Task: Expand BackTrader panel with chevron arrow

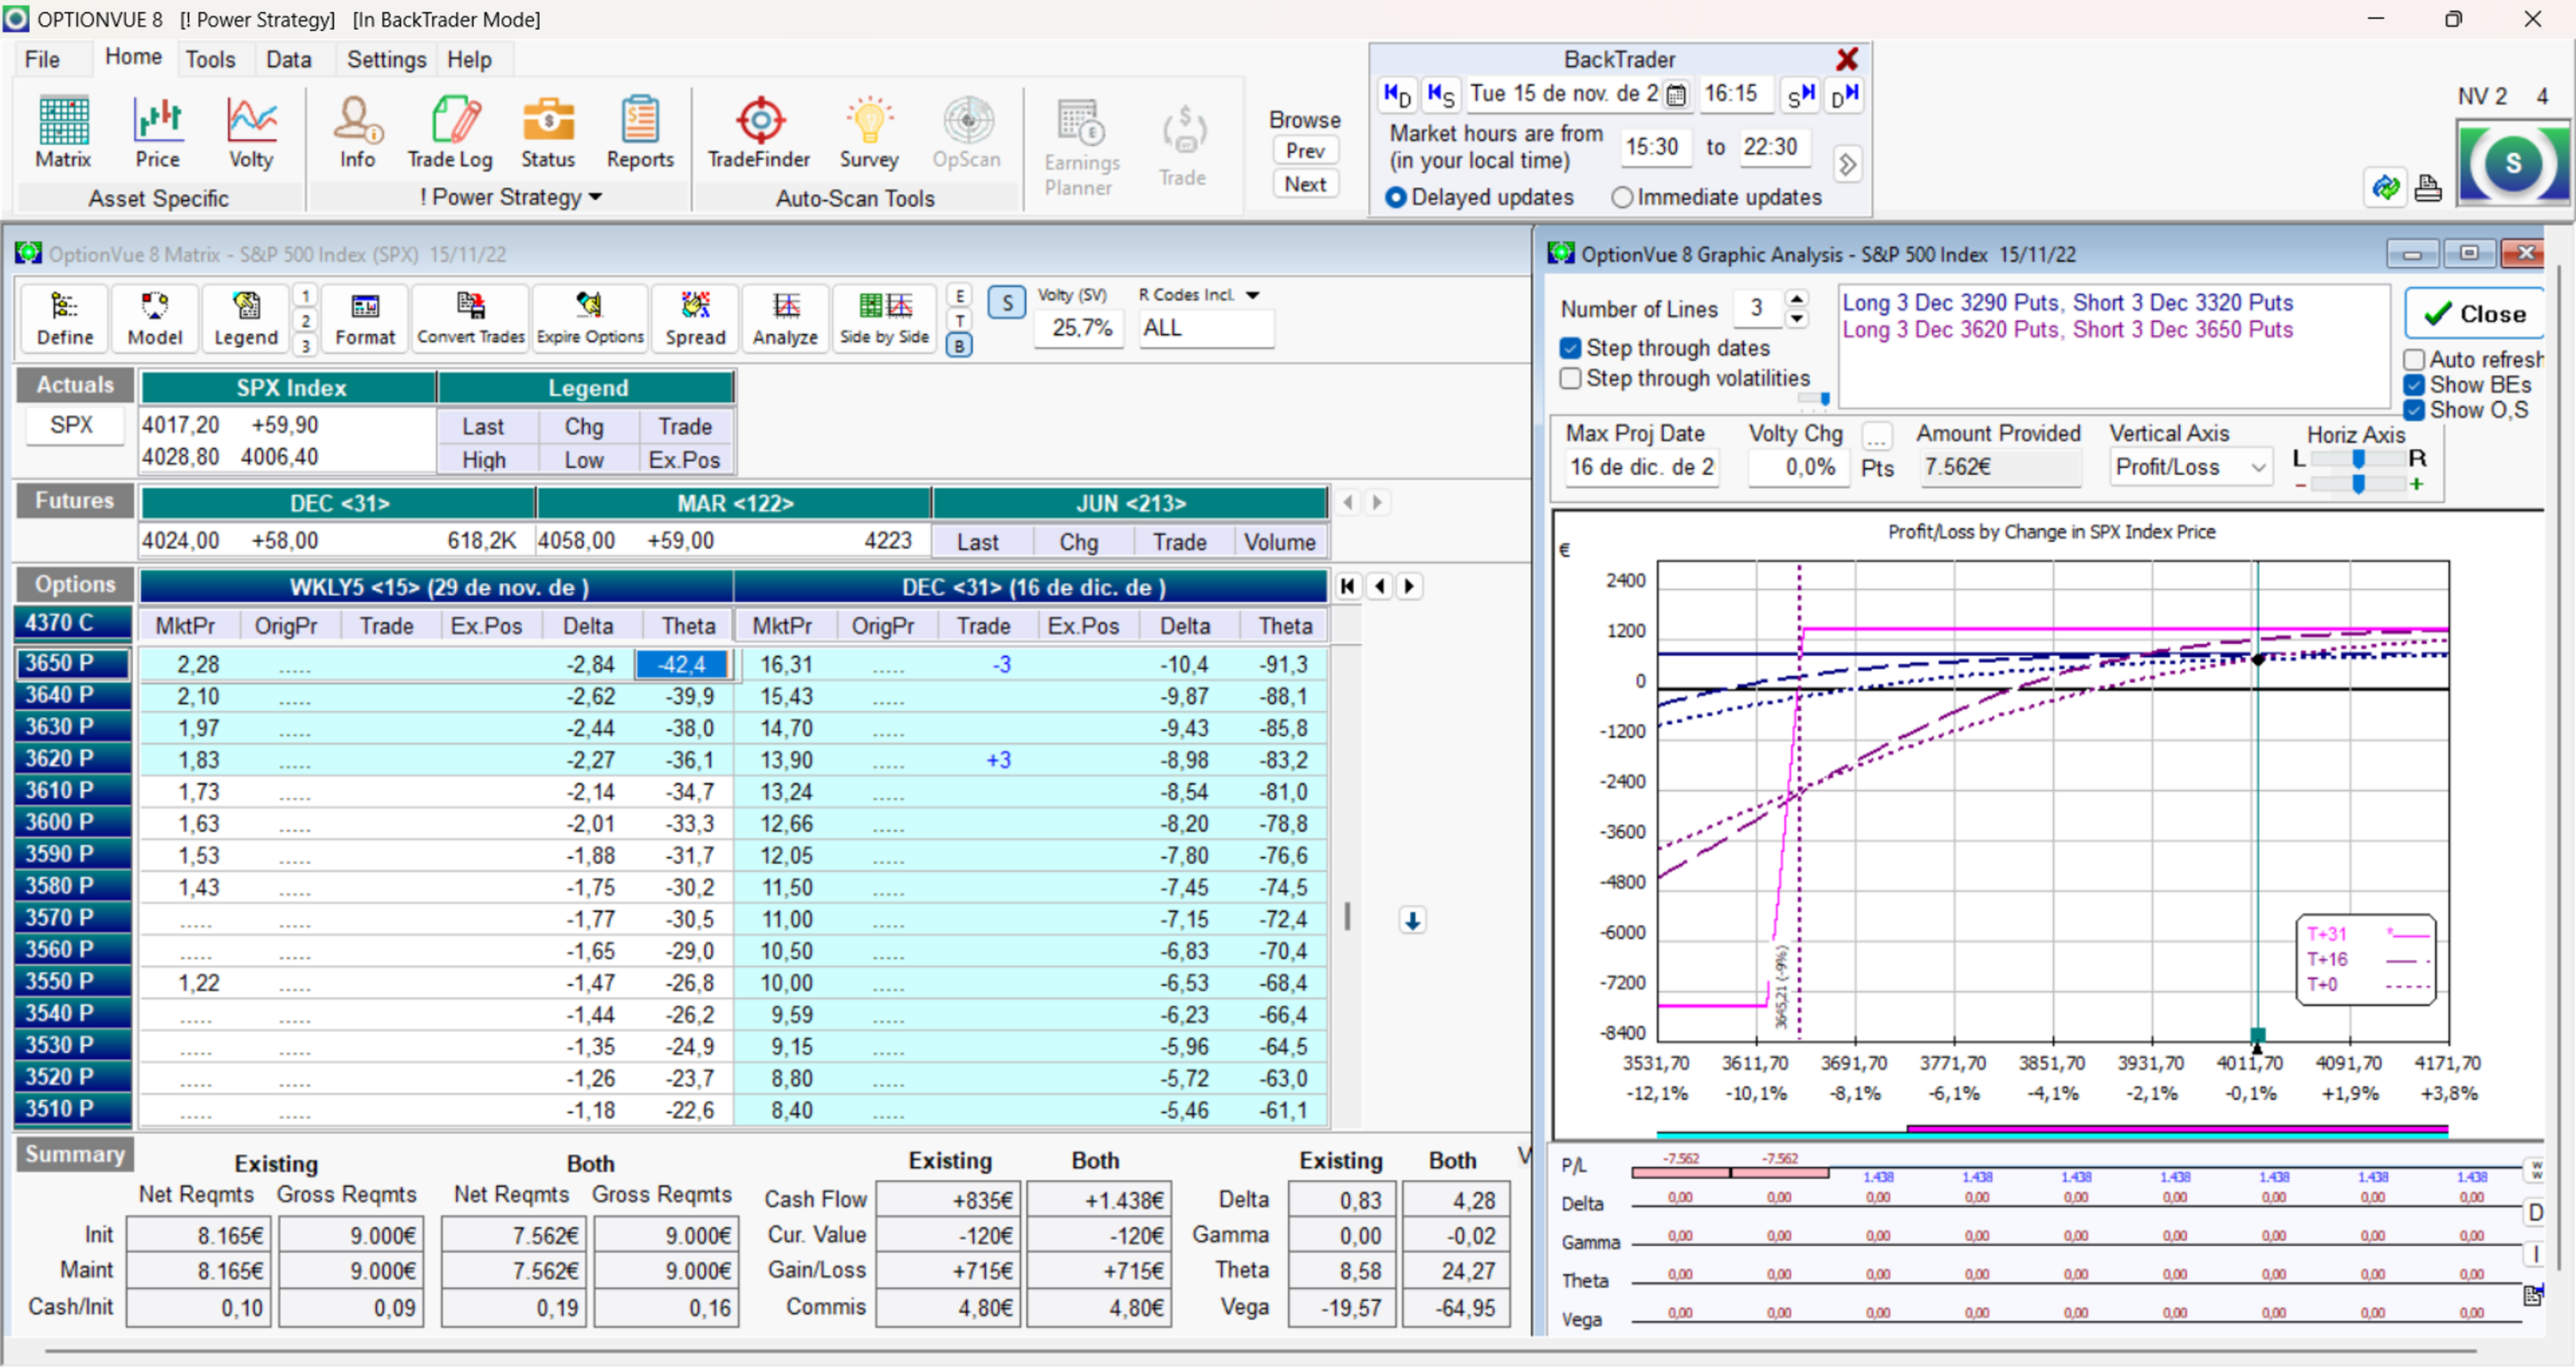Action: [1848, 163]
